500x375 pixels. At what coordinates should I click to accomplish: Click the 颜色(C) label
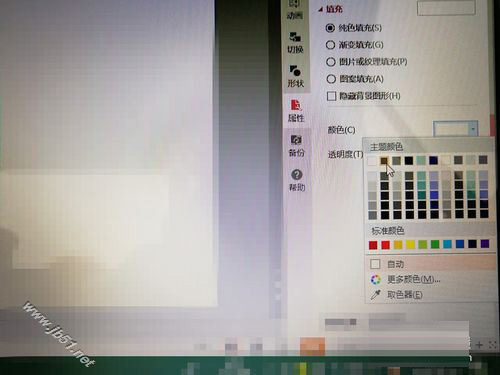(x=341, y=130)
